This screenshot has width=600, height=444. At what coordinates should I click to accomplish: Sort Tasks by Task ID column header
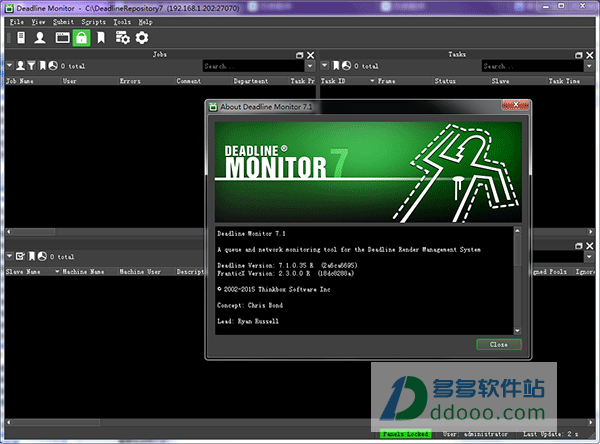click(x=348, y=81)
